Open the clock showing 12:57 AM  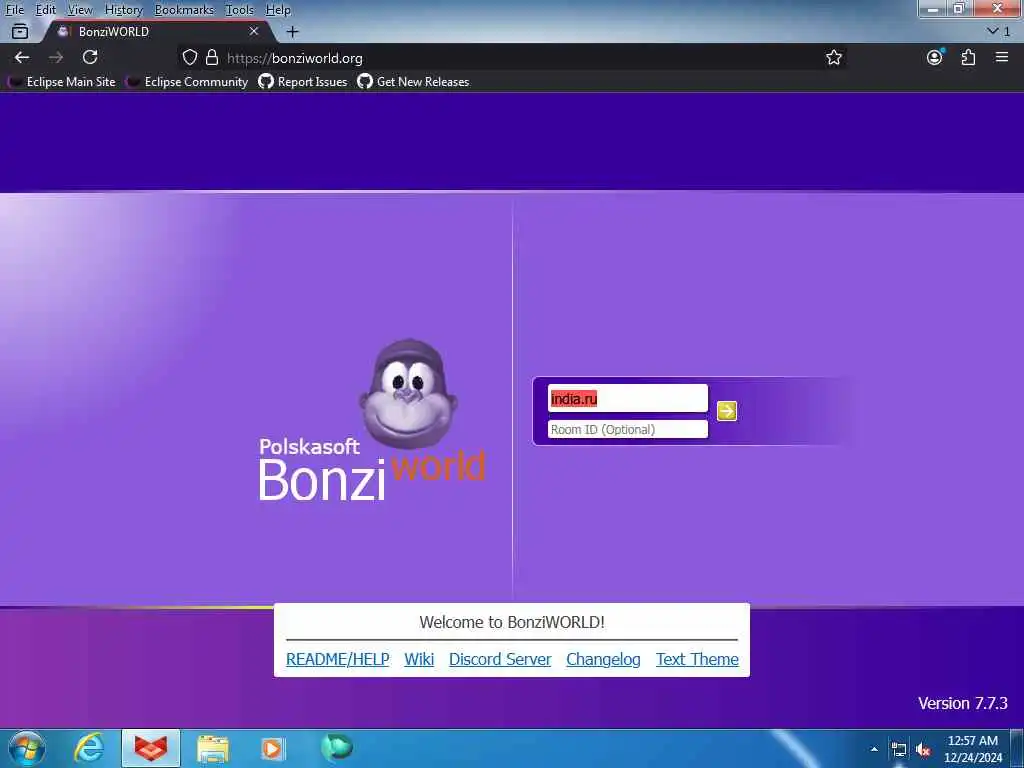(972, 749)
